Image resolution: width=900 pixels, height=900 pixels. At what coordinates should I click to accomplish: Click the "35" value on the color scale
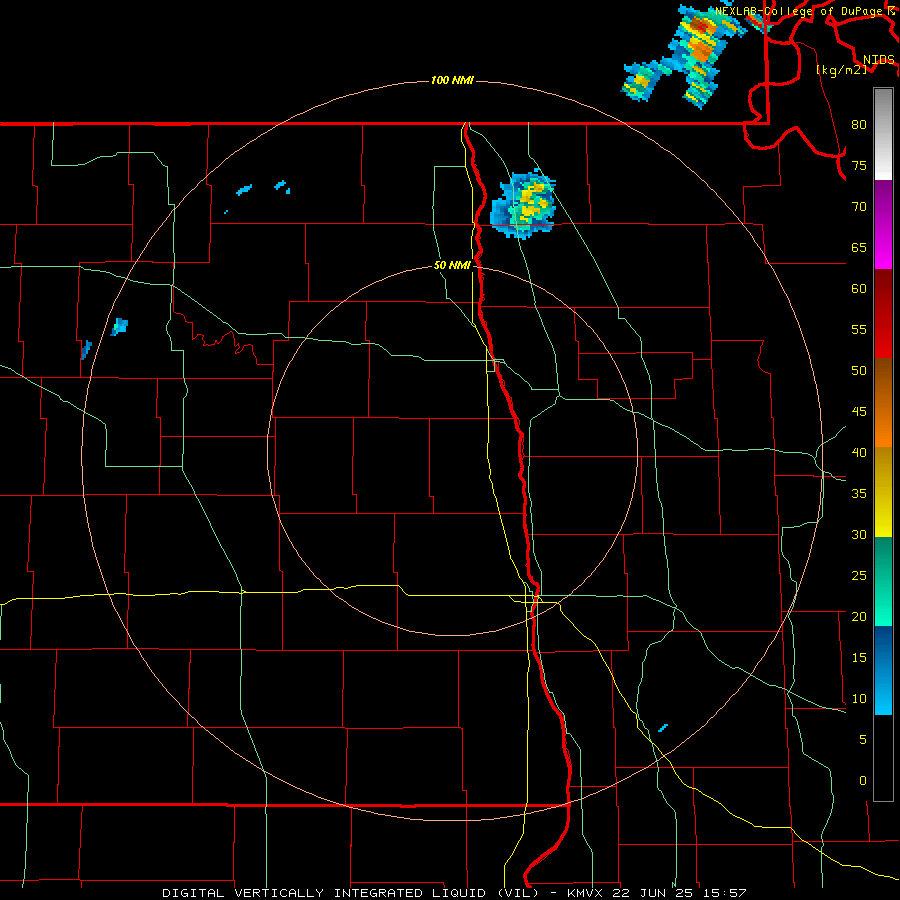tap(859, 494)
